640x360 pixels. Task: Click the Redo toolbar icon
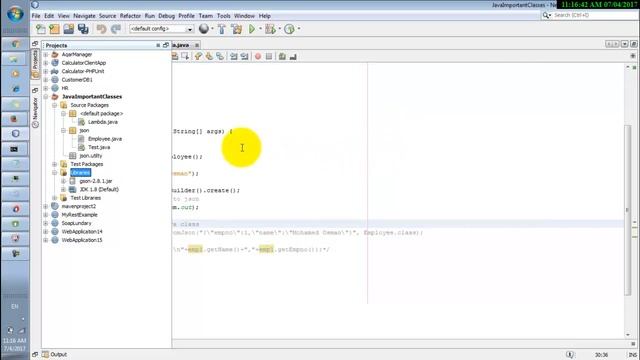click(x=116, y=29)
